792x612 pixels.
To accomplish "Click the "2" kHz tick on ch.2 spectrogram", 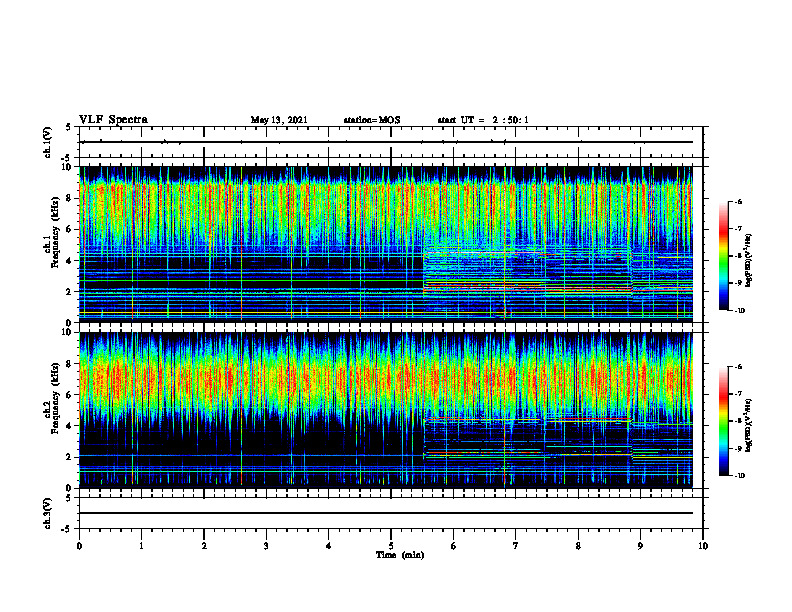I will point(70,457).
